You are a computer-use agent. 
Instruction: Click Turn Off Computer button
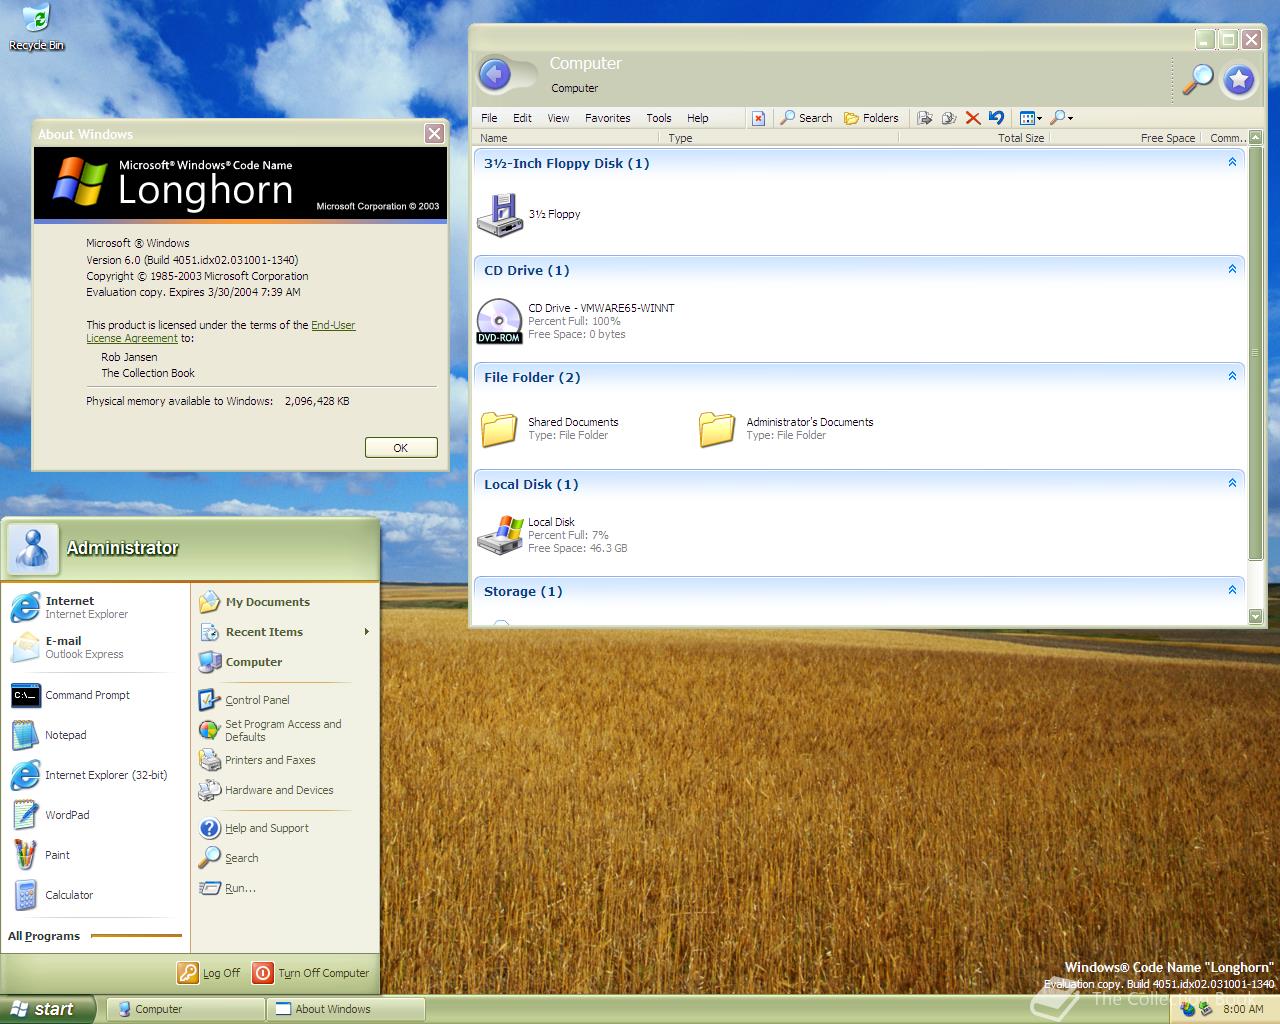310,973
